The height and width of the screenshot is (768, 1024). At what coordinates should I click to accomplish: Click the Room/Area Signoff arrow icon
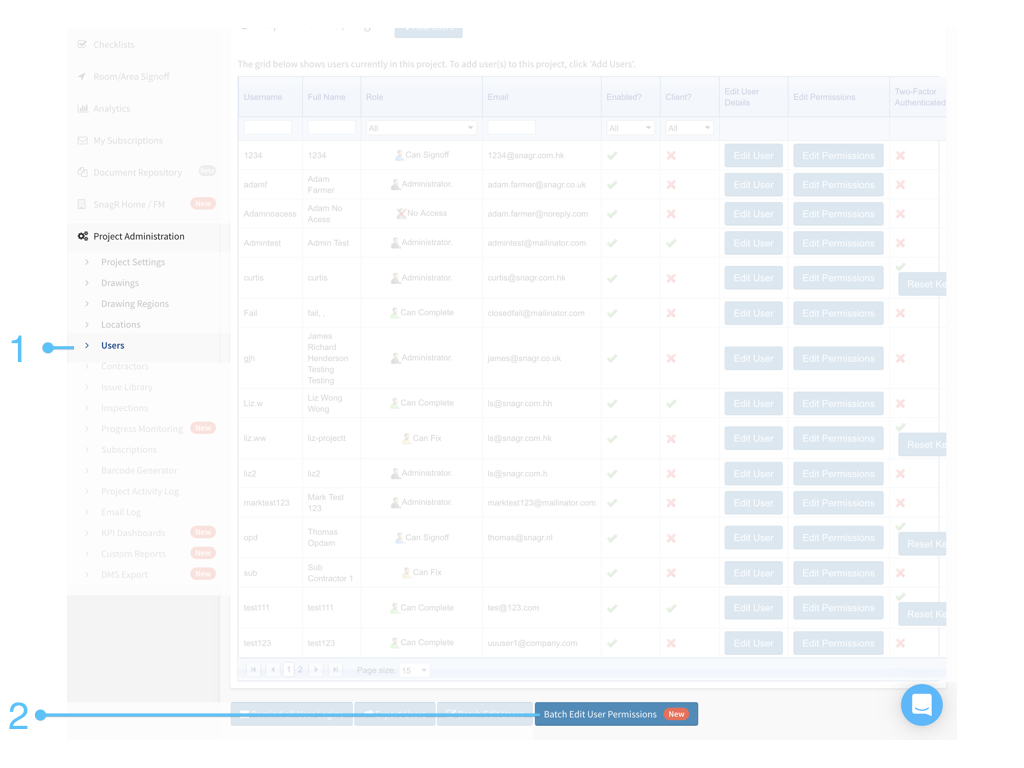[82, 76]
